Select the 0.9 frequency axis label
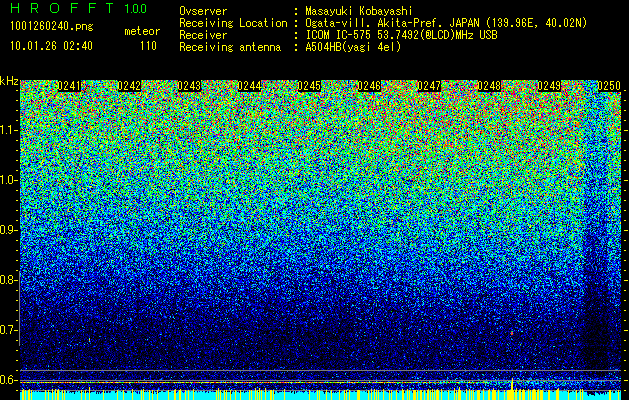 tap(9, 230)
